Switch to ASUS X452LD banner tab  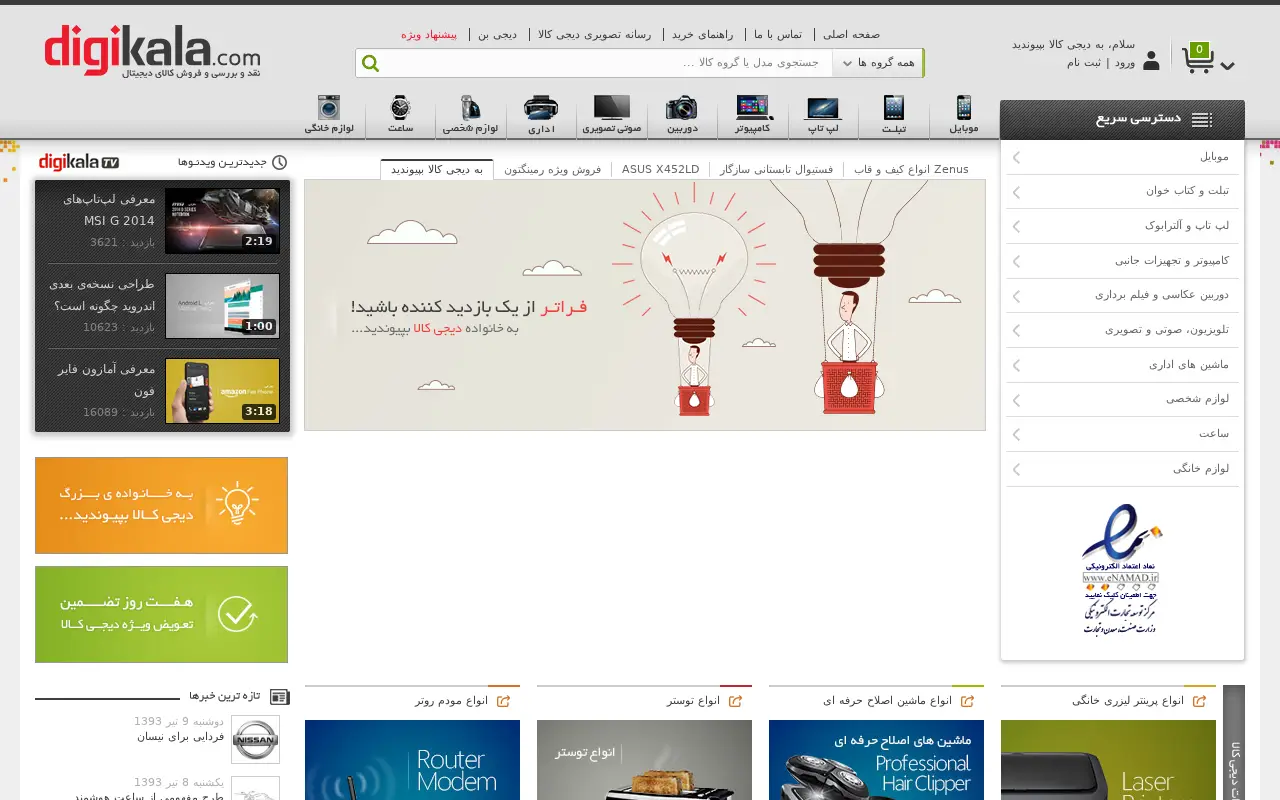(660, 169)
